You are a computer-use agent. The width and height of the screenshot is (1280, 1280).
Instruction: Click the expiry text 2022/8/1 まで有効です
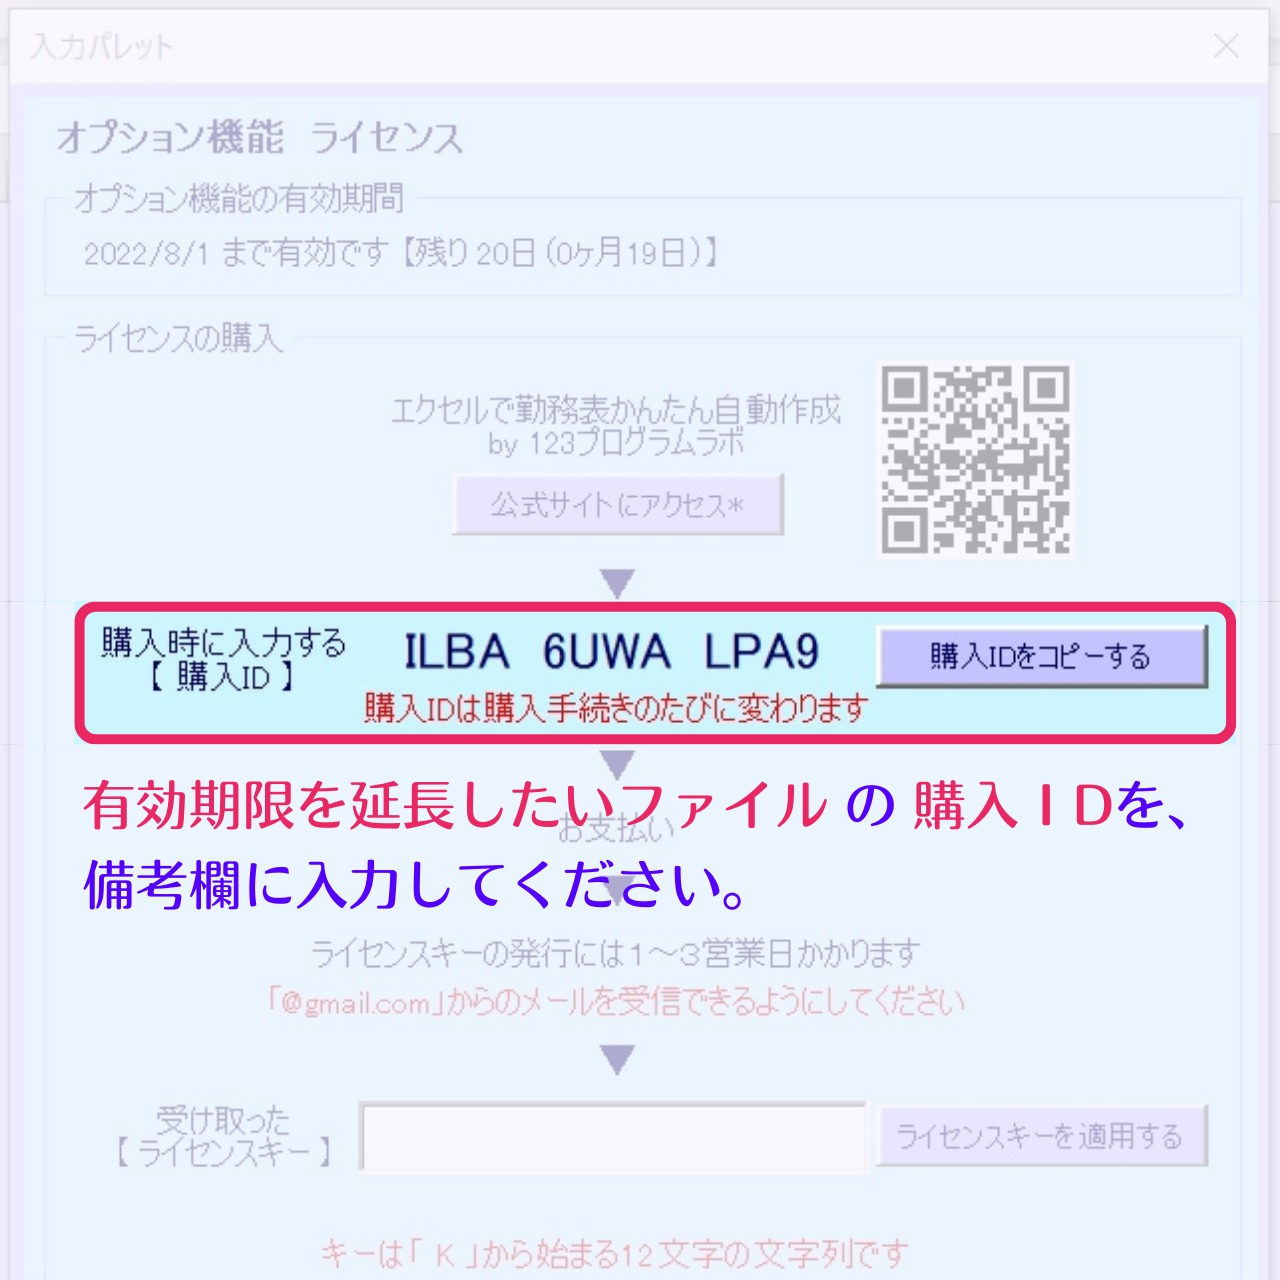coord(235,253)
